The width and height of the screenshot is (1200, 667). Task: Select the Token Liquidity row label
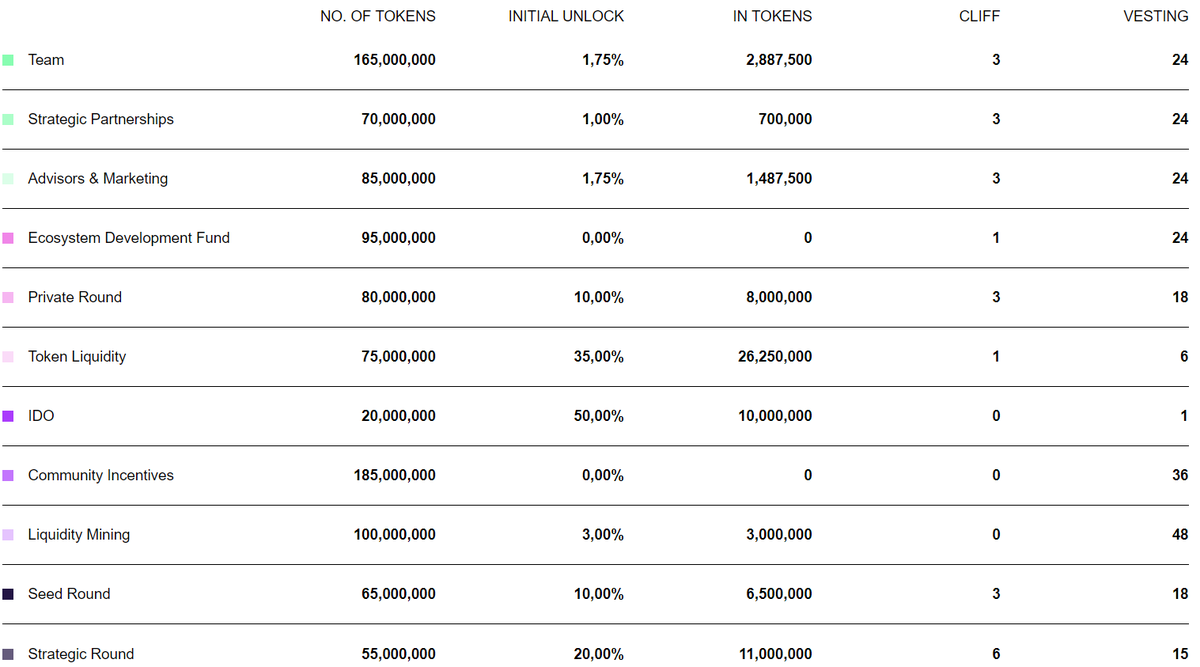coord(77,357)
